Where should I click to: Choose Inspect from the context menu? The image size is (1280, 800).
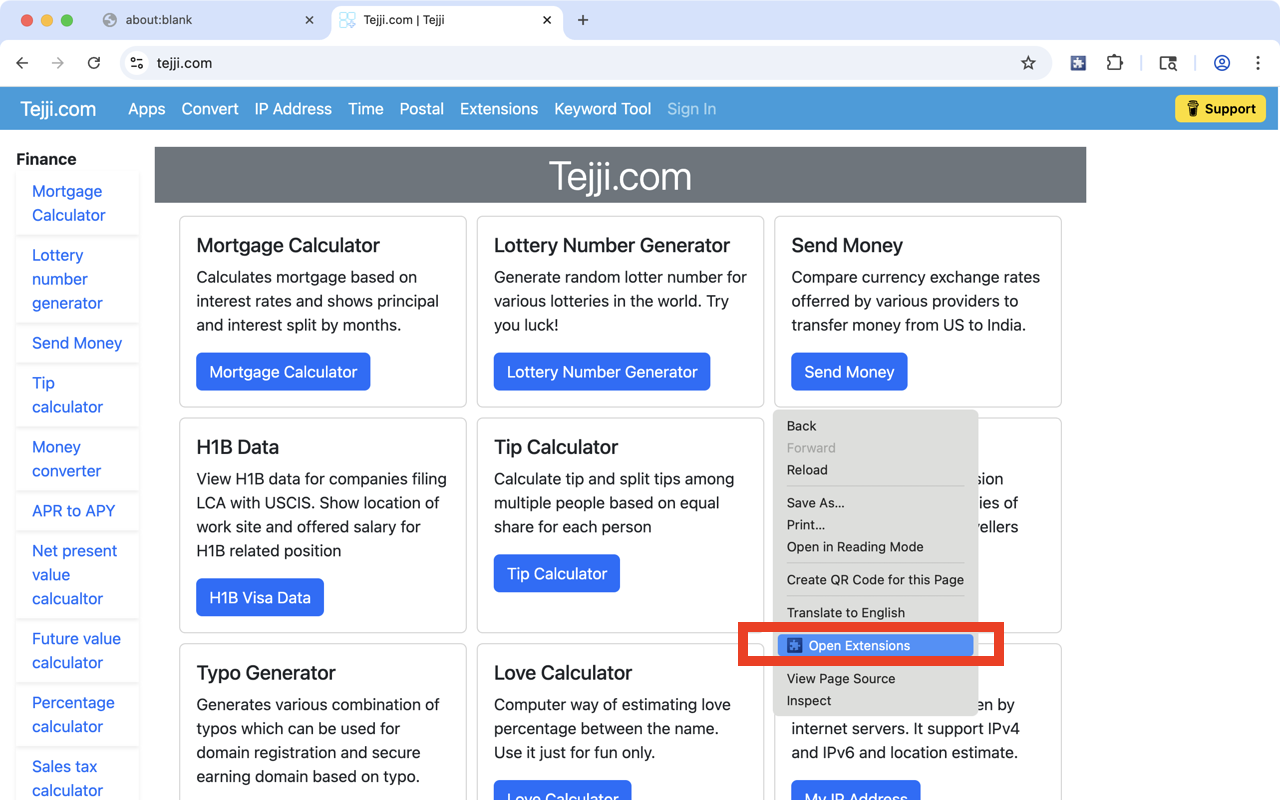tap(875, 701)
